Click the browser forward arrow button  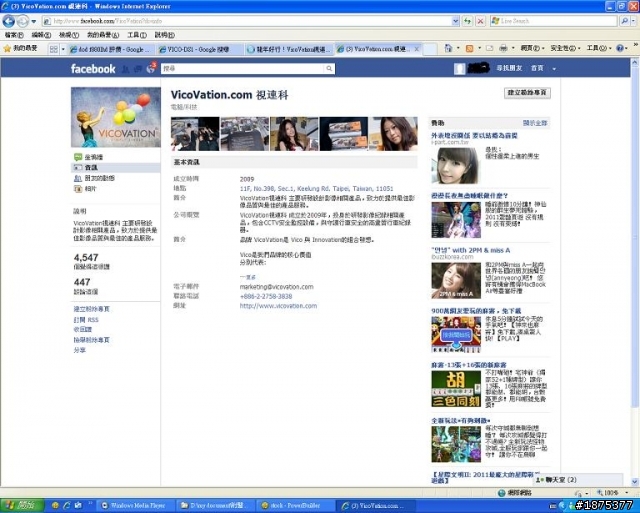[x=23, y=21]
